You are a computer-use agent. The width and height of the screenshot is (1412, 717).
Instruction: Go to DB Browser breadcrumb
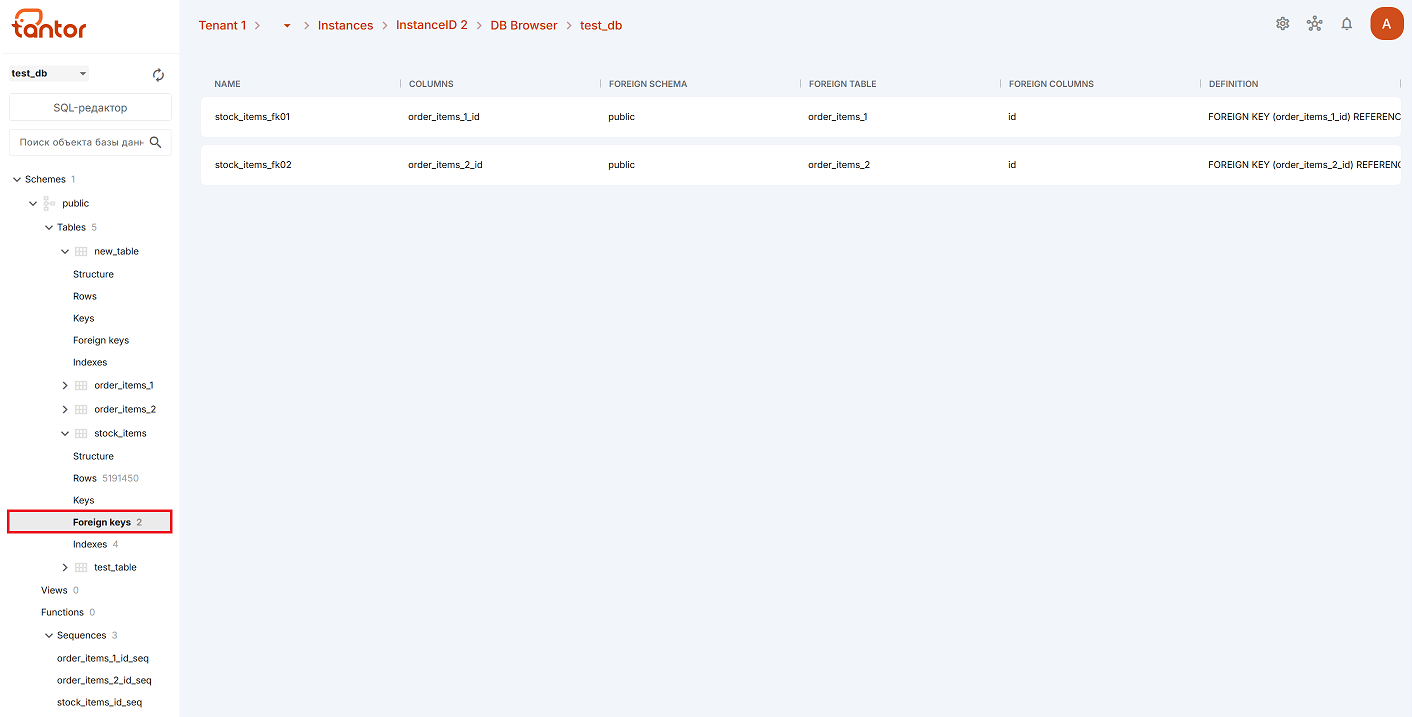tap(524, 25)
